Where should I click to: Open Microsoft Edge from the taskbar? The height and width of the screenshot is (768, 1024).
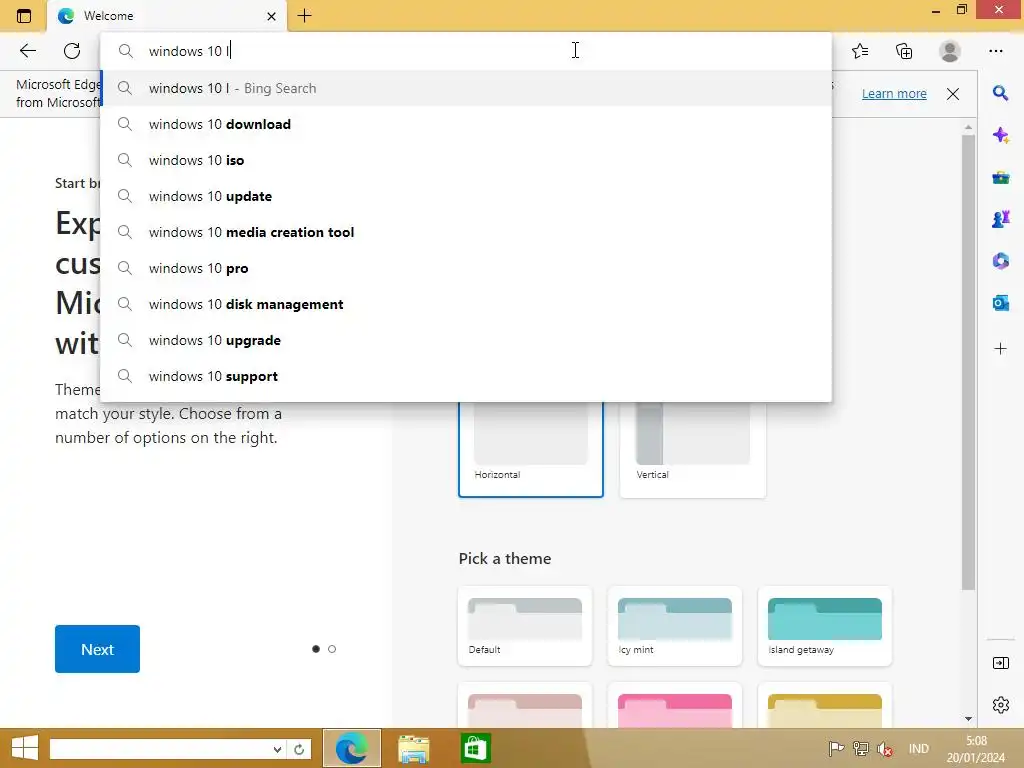352,748
